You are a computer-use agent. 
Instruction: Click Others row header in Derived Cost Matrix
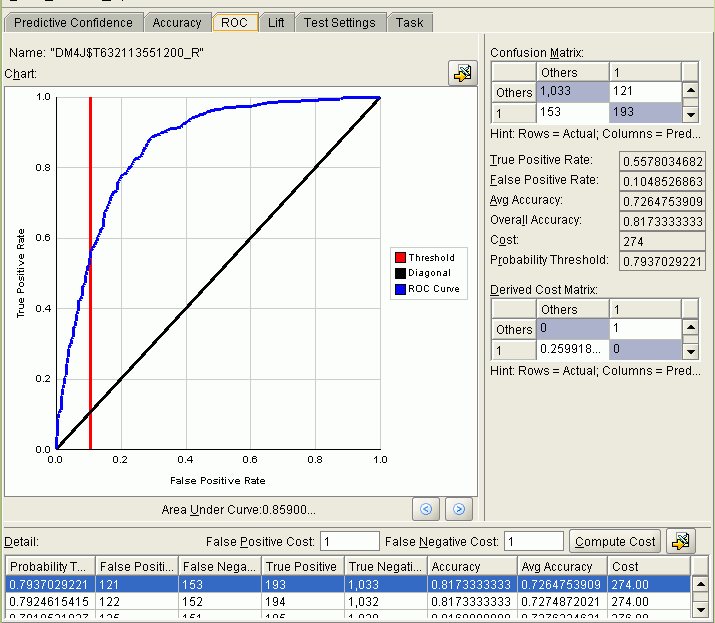[514, 329]
